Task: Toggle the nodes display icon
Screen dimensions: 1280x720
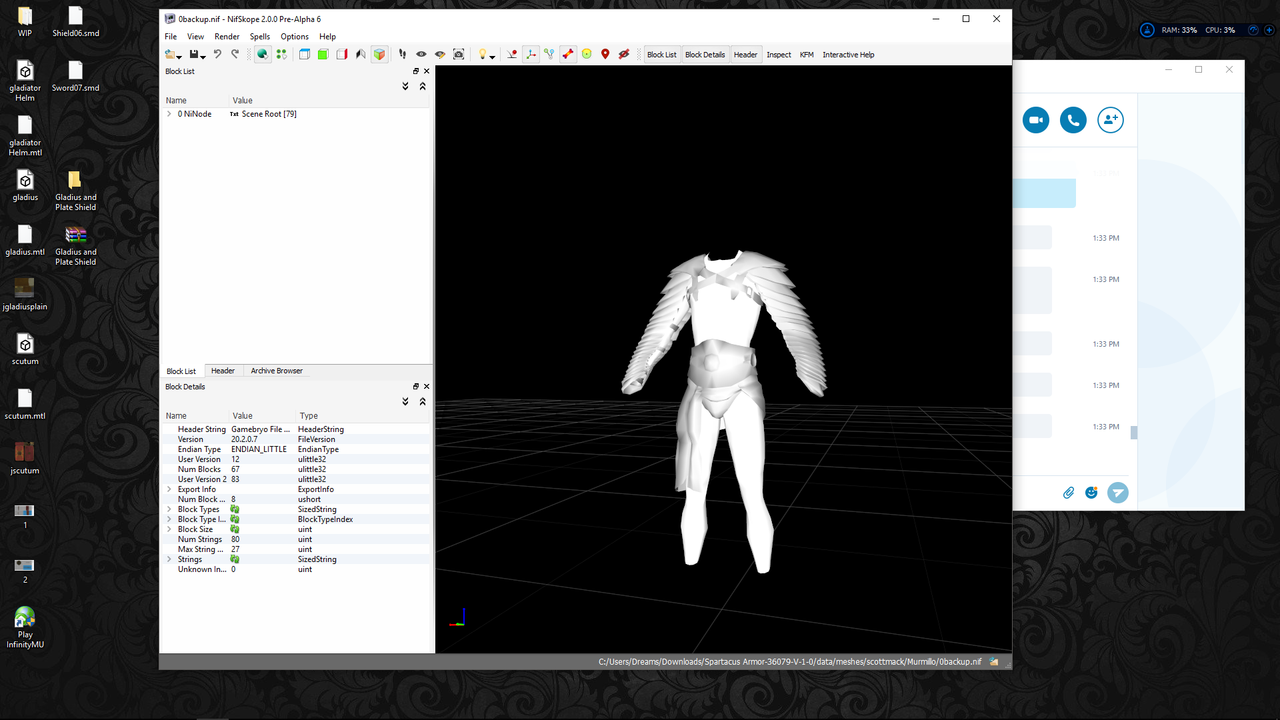Action: coord(549,54)
